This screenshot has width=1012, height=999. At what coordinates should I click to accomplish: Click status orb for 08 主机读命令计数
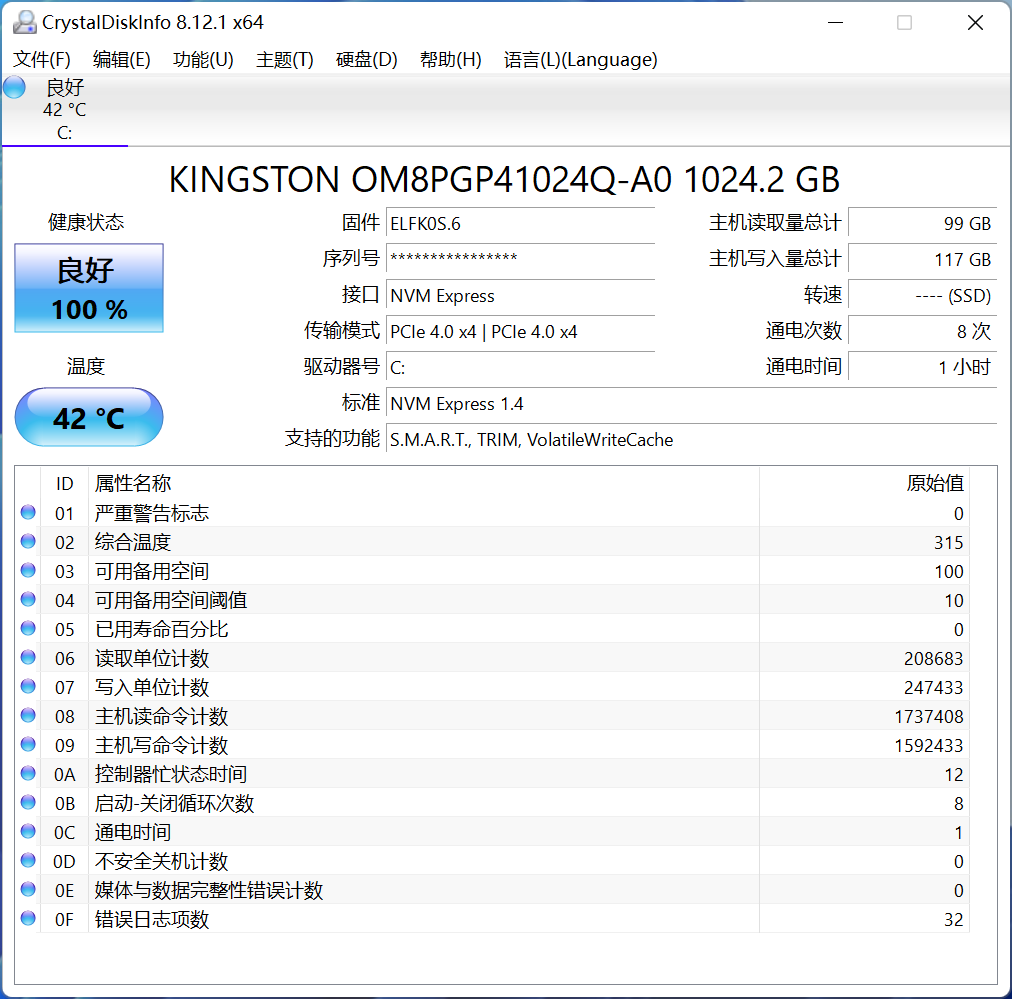pyautogui.click(x=28, y=716)
